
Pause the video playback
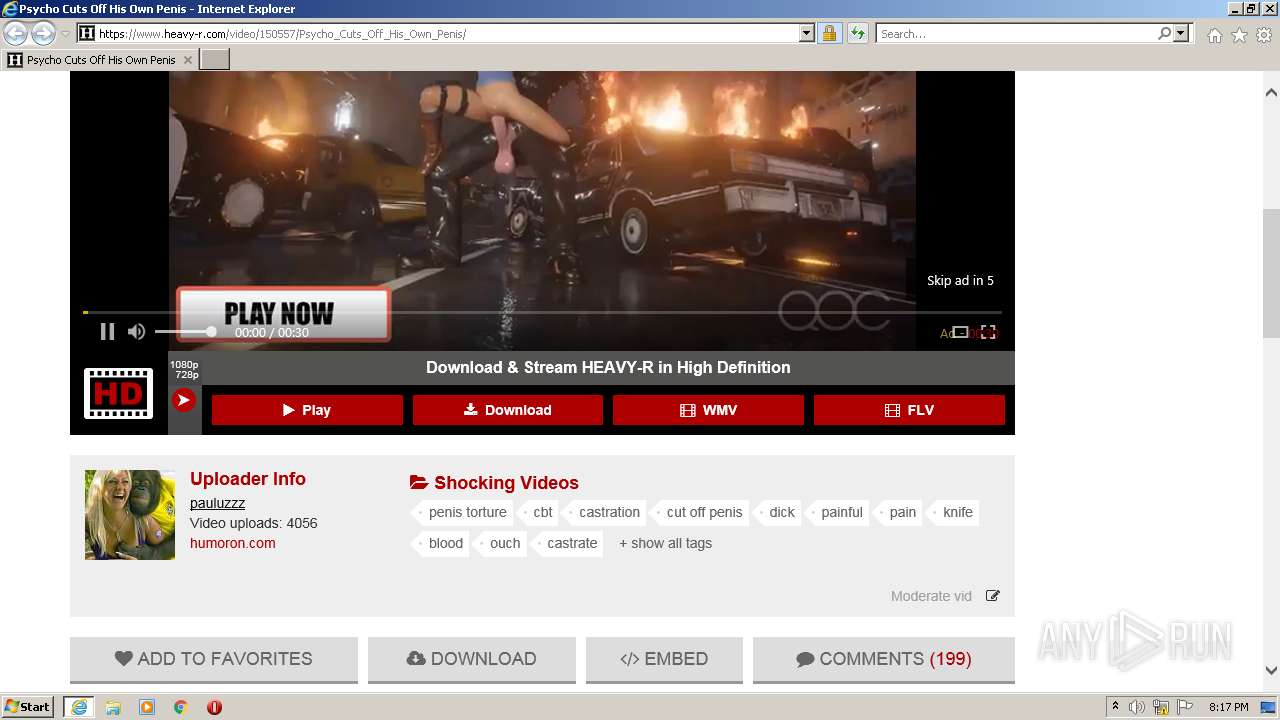pos(107,332)
